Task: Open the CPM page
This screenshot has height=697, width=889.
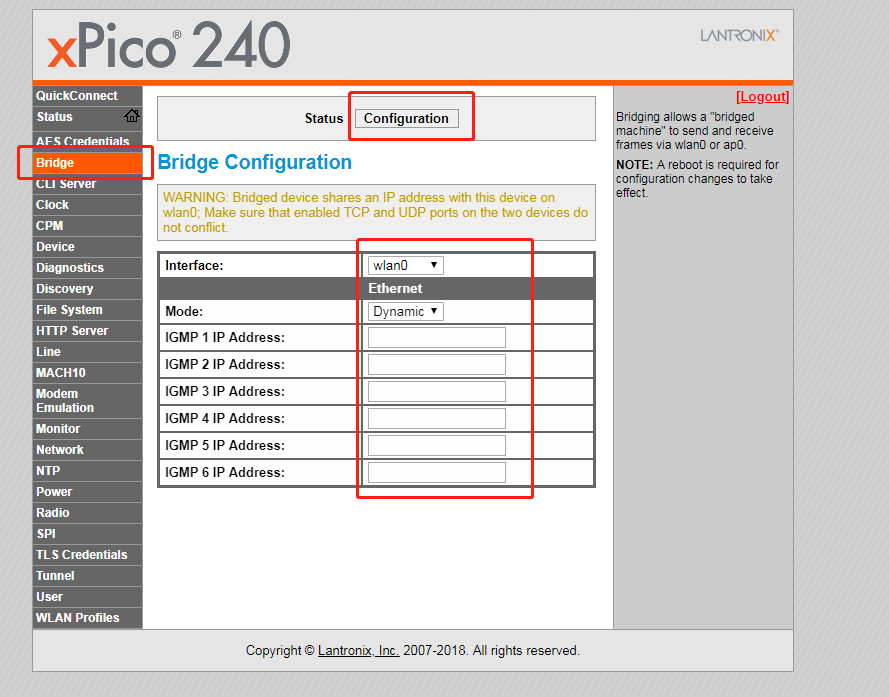Action: 87,226
